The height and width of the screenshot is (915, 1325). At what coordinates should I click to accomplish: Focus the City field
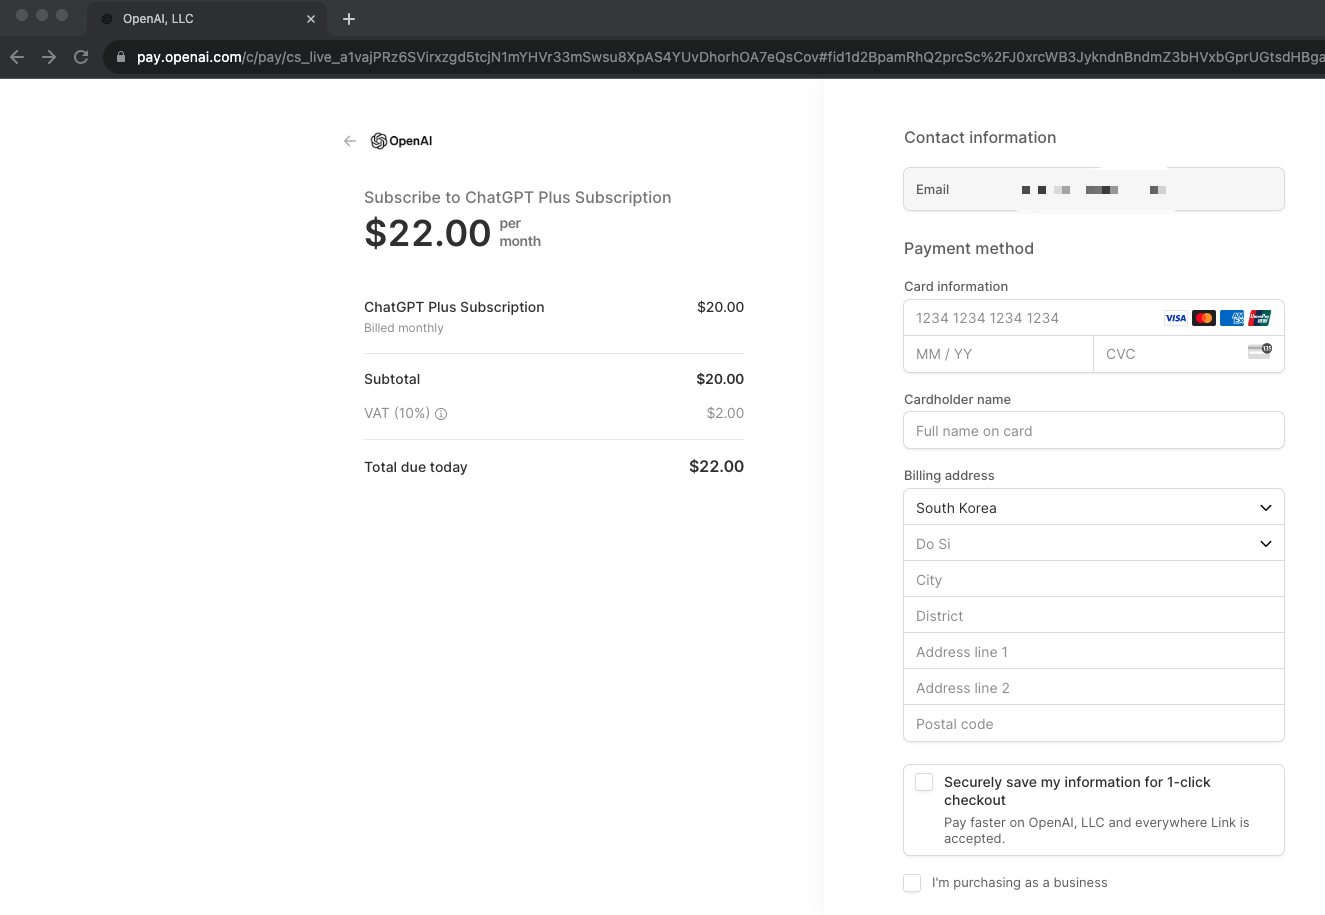1094,580
